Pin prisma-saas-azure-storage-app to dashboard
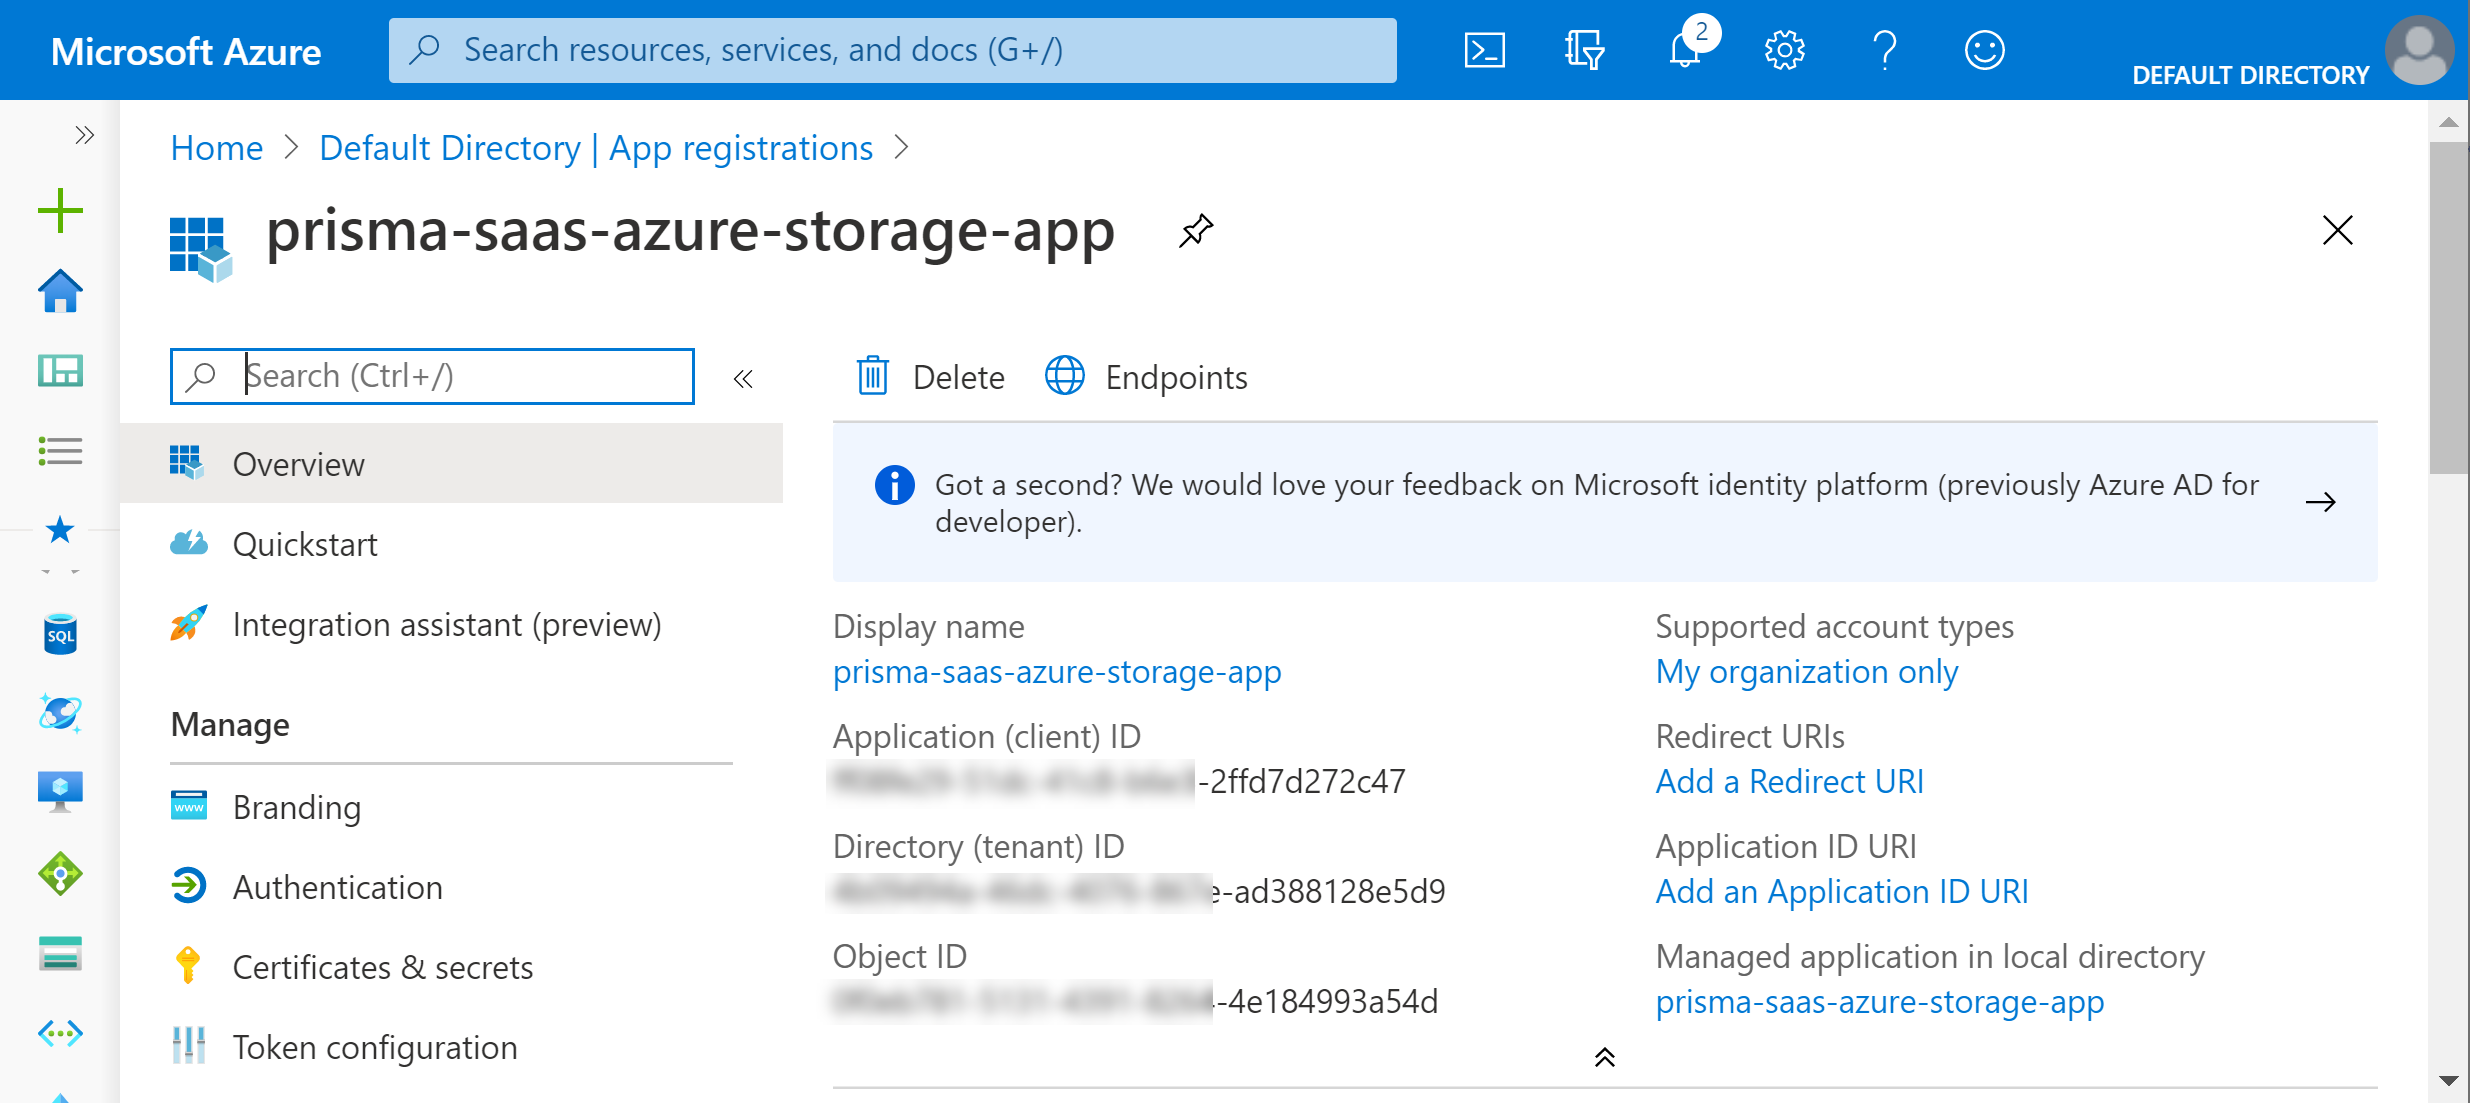 (1196, 231)
